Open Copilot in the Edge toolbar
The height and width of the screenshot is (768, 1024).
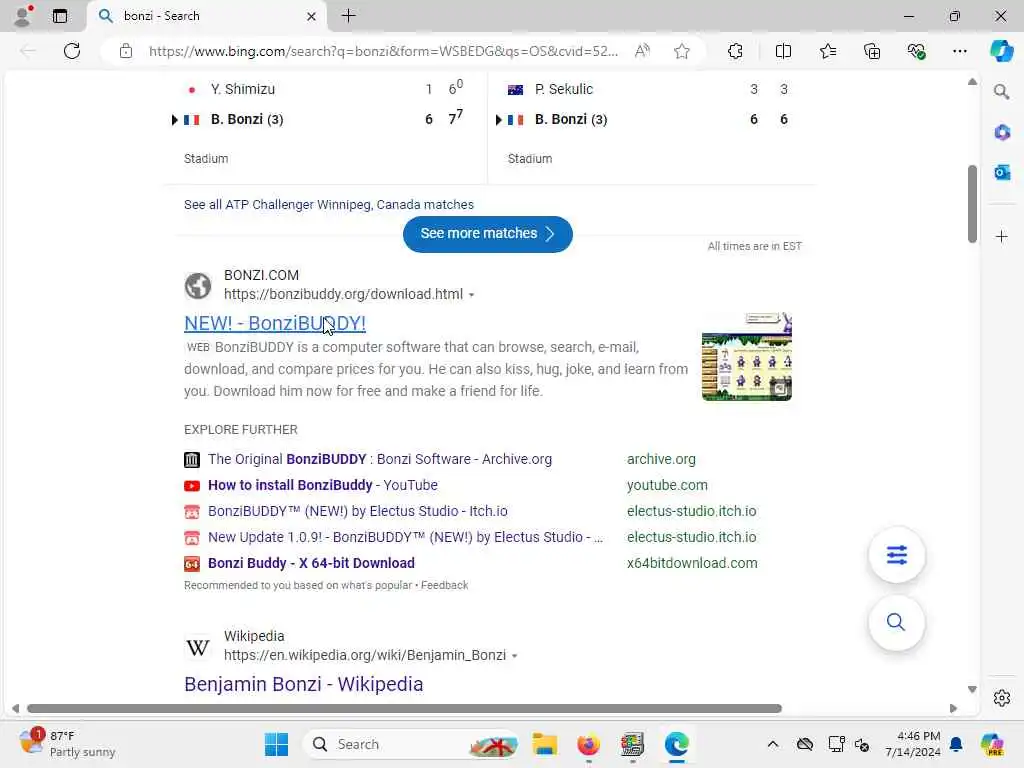click(x=1002, y=51)
